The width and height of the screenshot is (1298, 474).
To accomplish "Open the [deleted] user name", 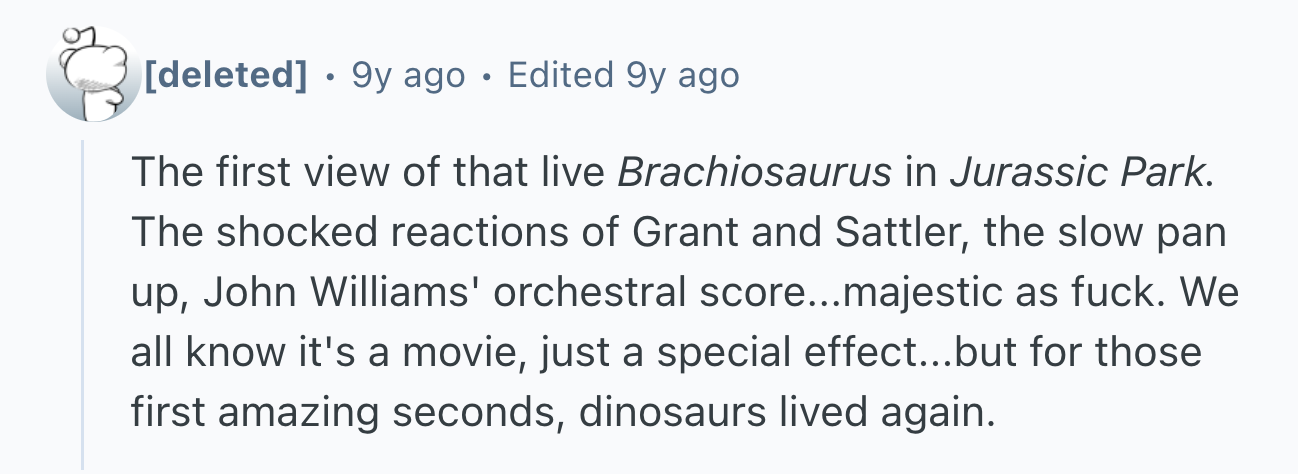I will (225, 74).
